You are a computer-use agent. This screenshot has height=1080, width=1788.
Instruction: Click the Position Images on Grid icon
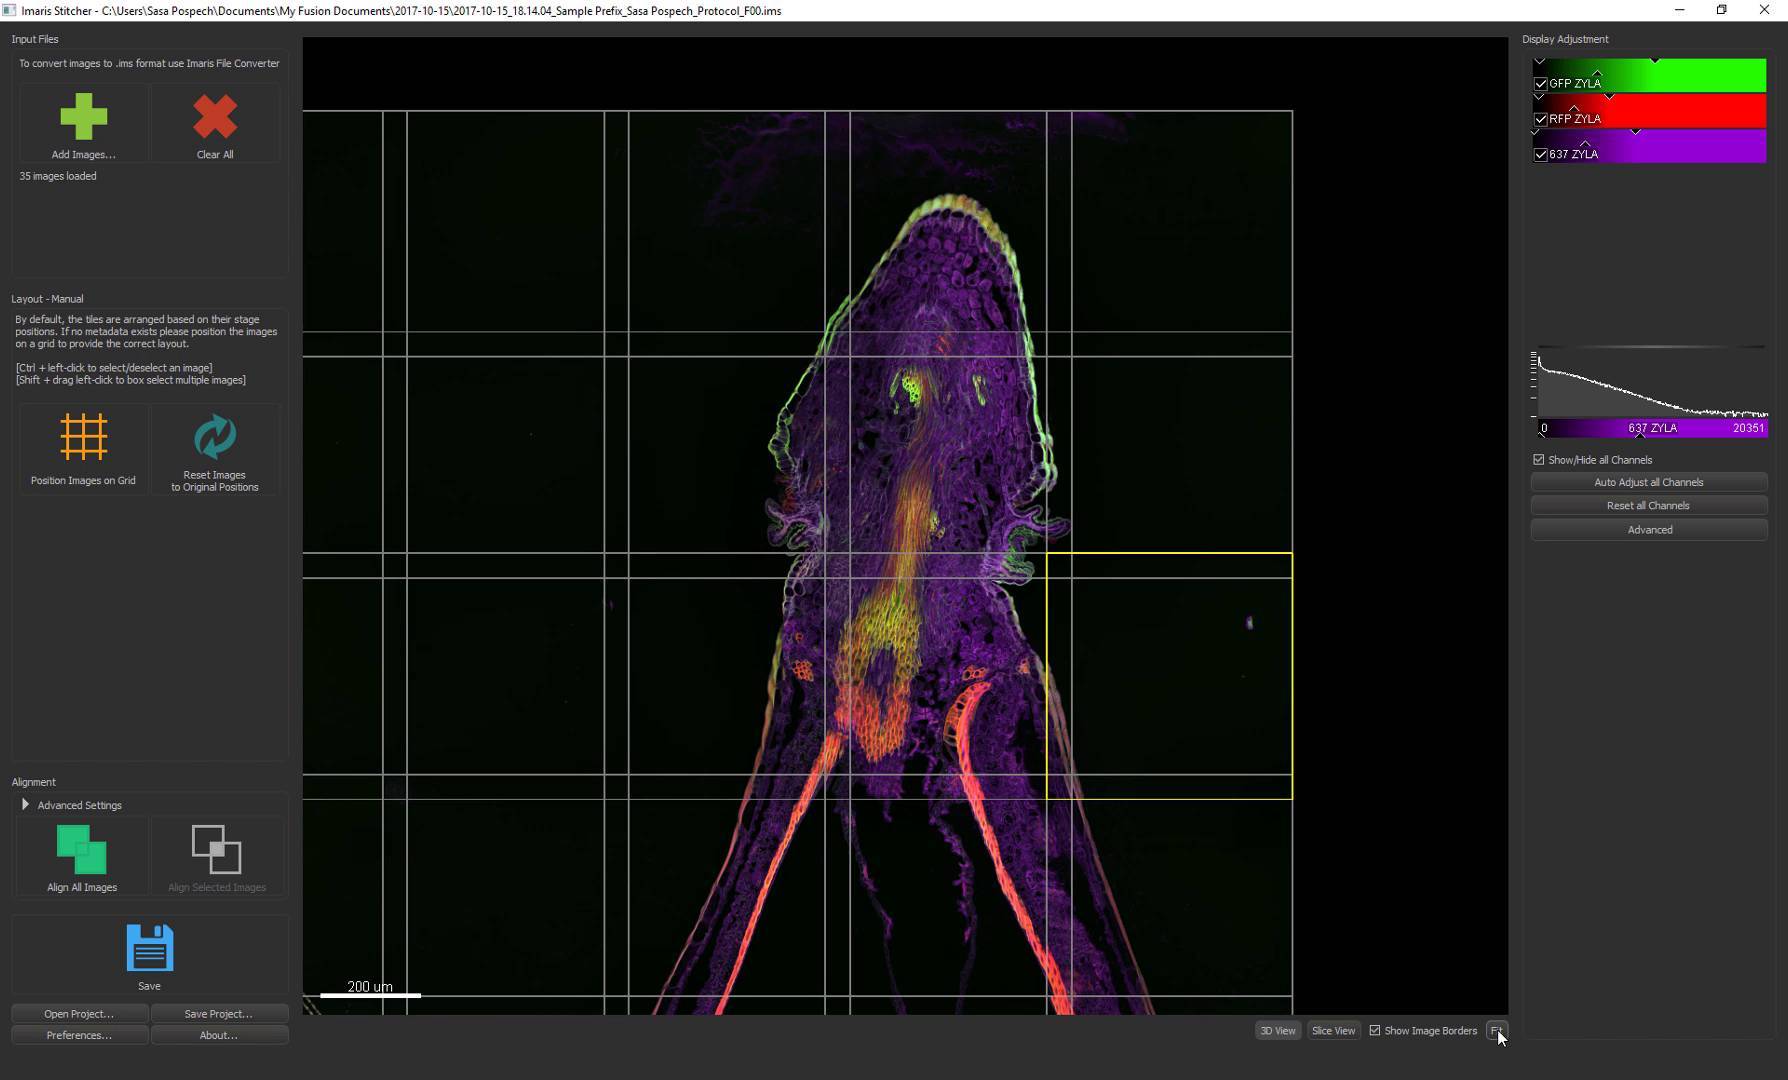tap(83, 437)
